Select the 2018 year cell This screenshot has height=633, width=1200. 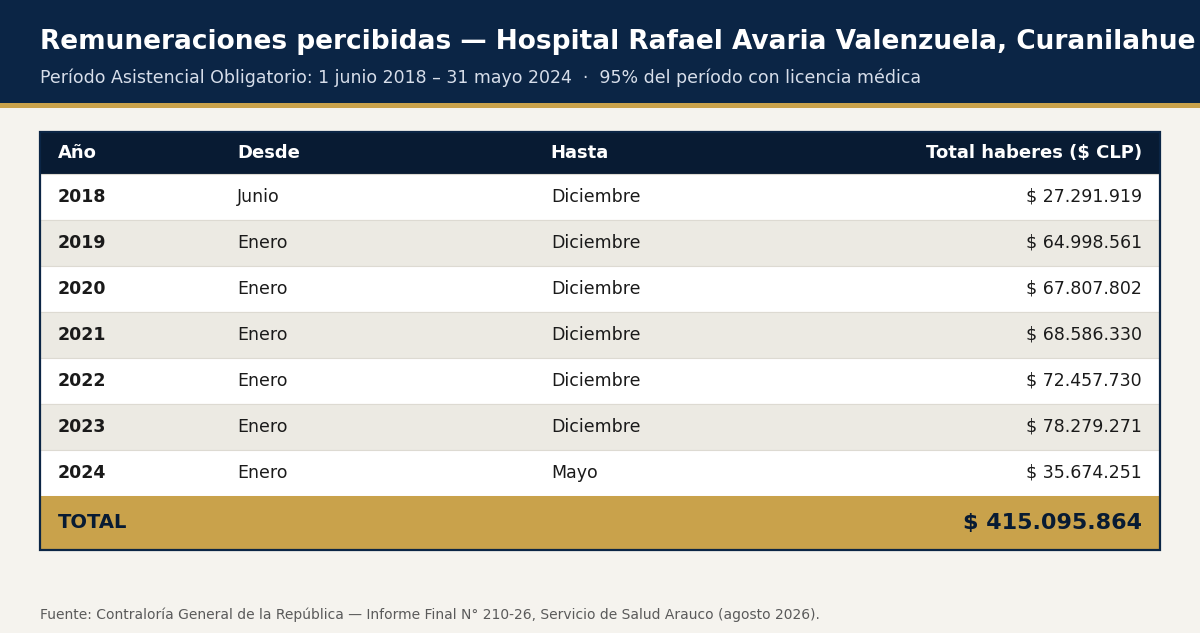[81, 197]
